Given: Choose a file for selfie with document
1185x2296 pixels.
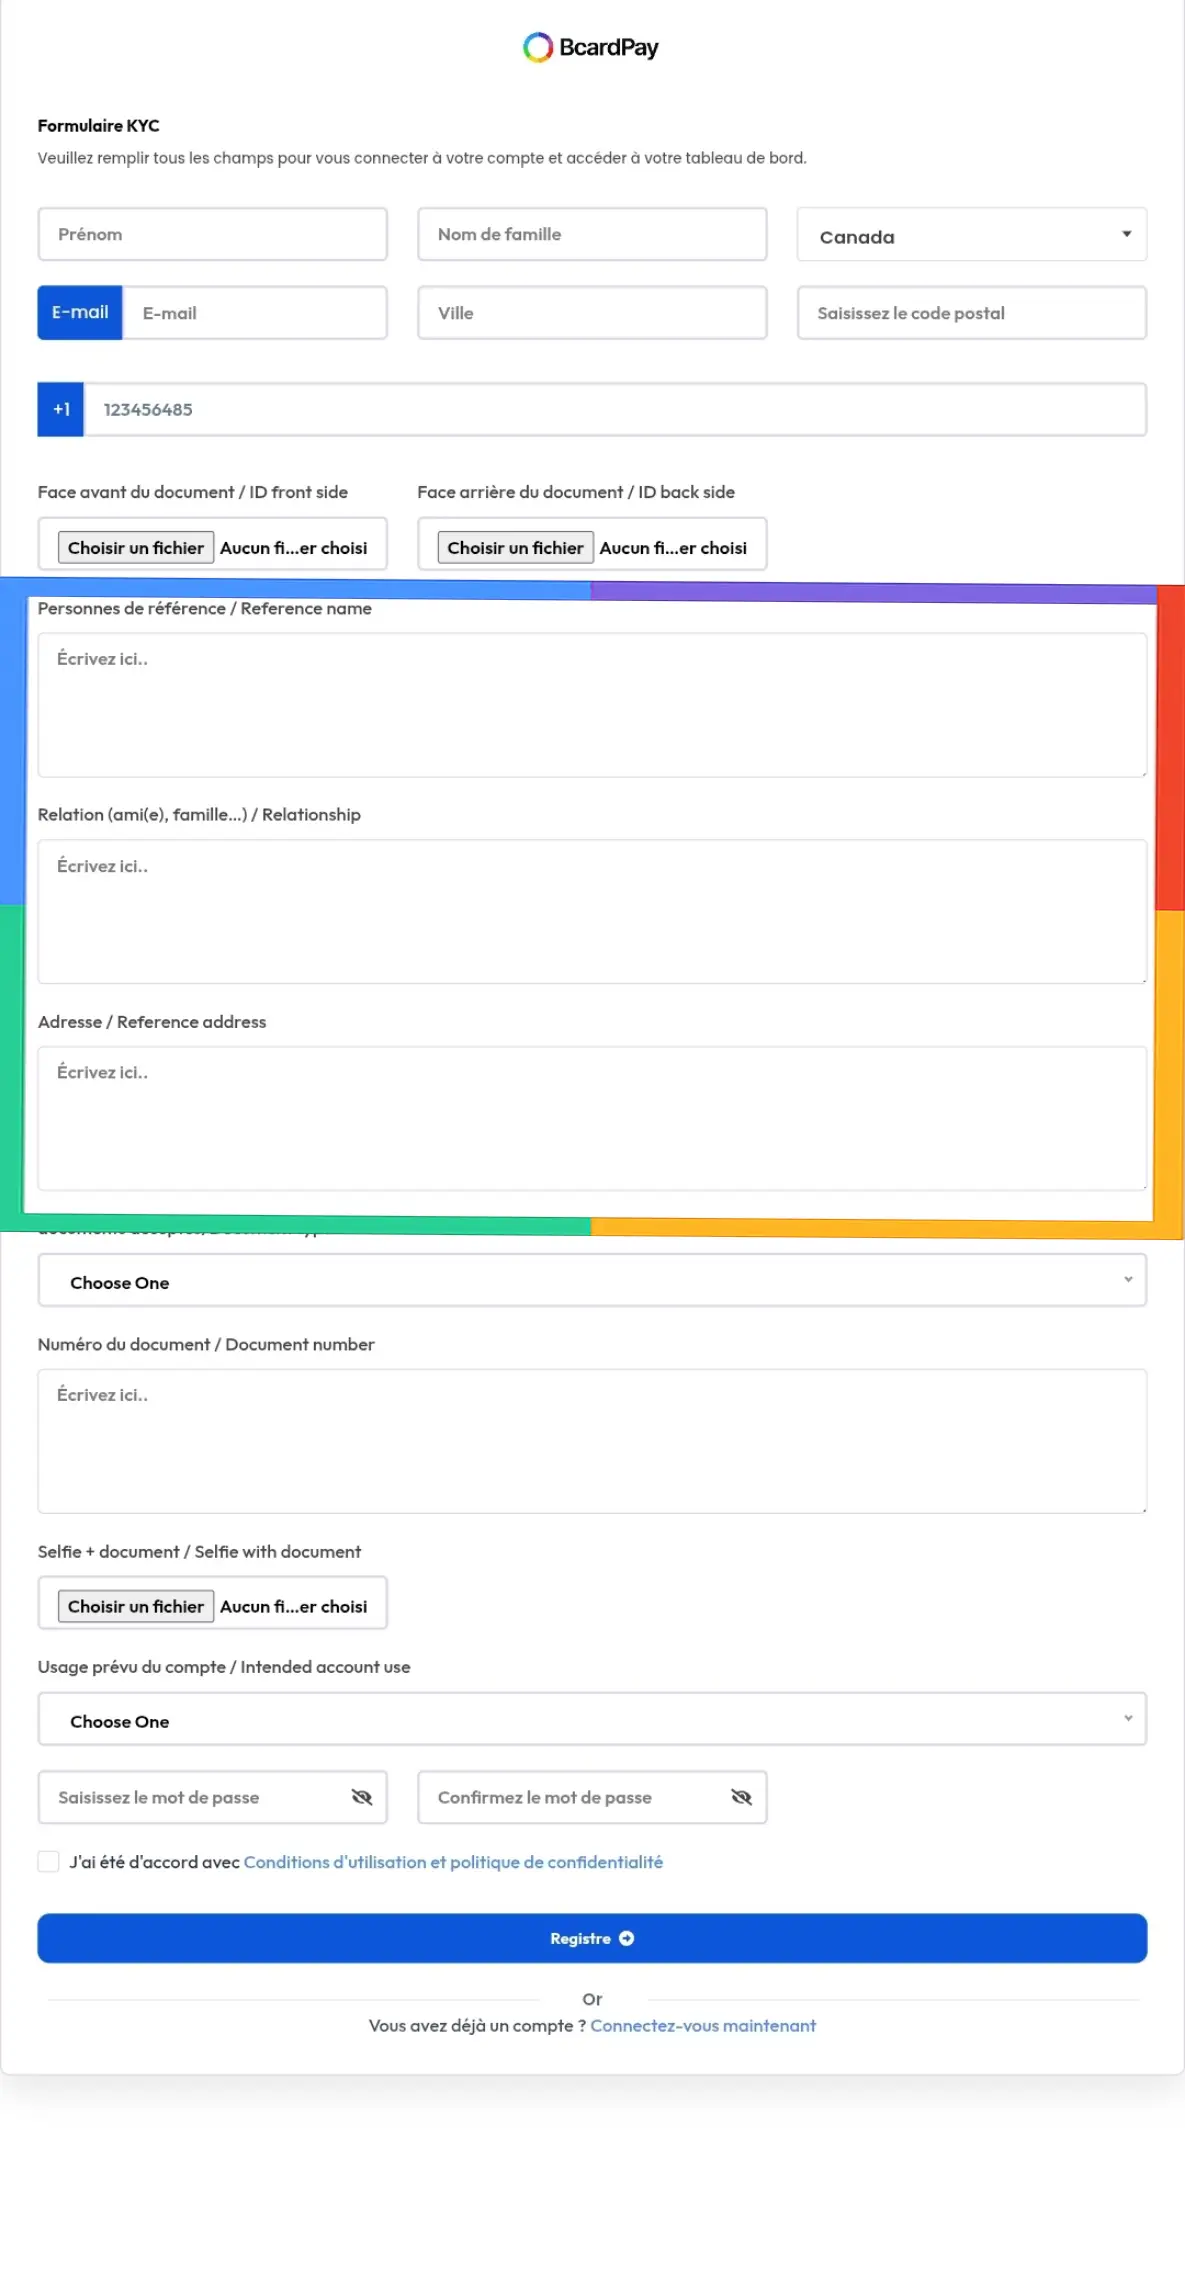Looking at the screenshot, I should (136, 1606).
